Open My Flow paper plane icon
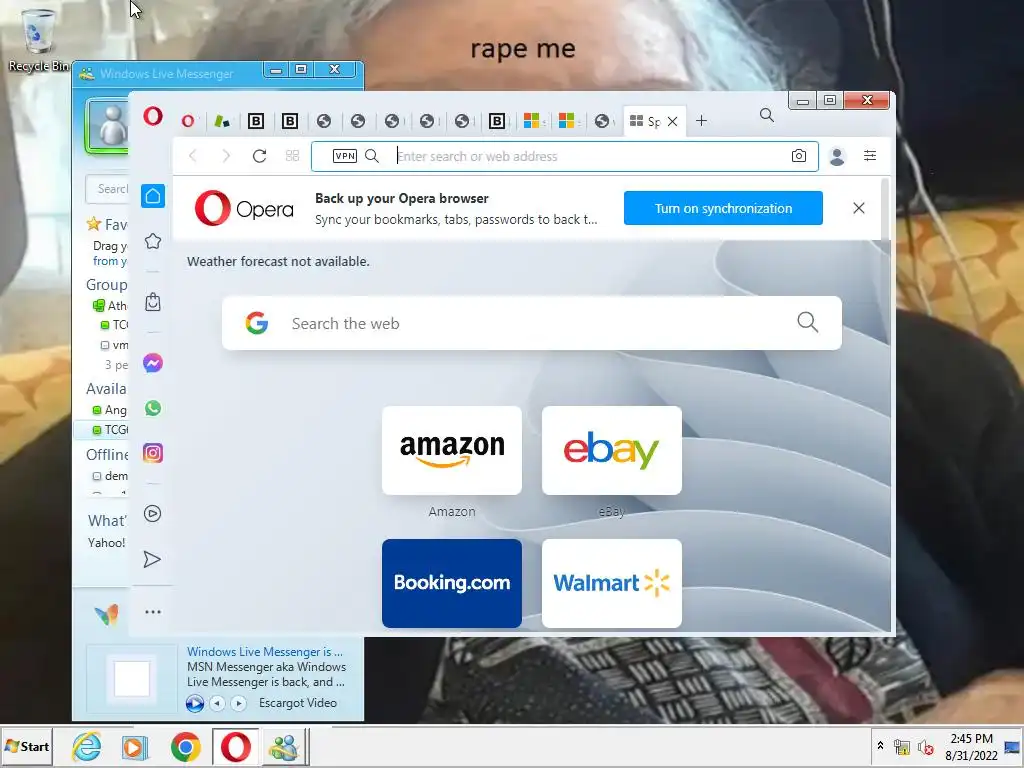The height and width of the screenshot is (768, 1024). (x=152, y=560)
